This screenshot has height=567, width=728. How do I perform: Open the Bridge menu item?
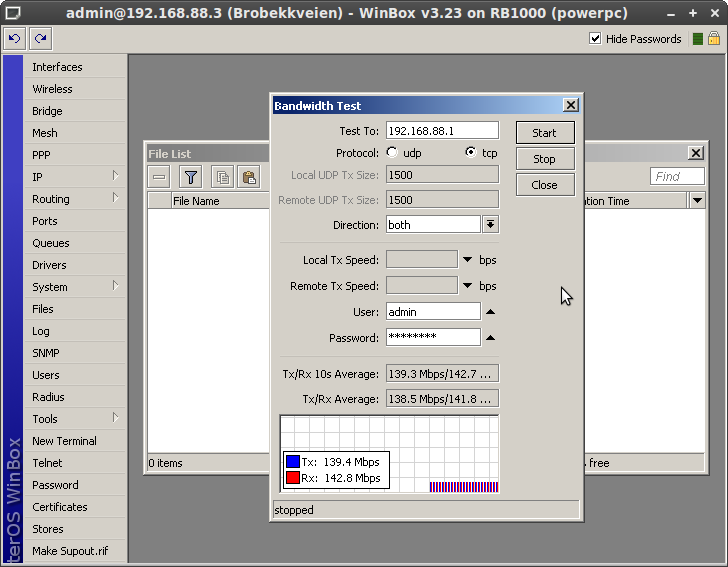point(74,111)
